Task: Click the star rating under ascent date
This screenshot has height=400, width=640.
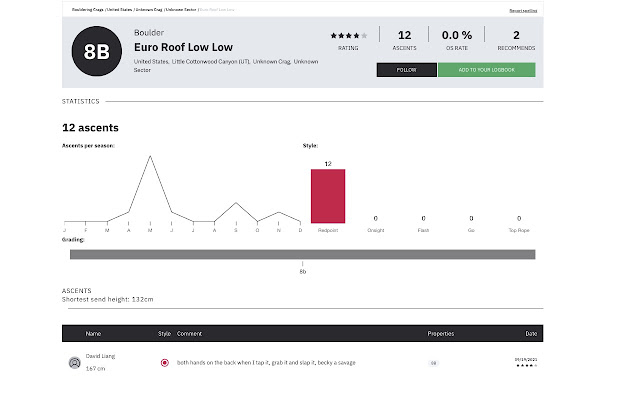Action: (x=525, y=366)
